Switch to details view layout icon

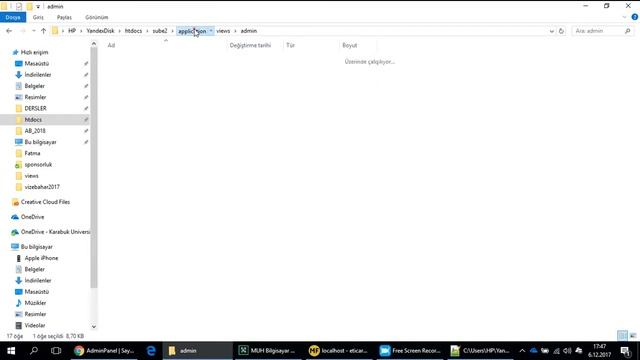tap(622, 336)
